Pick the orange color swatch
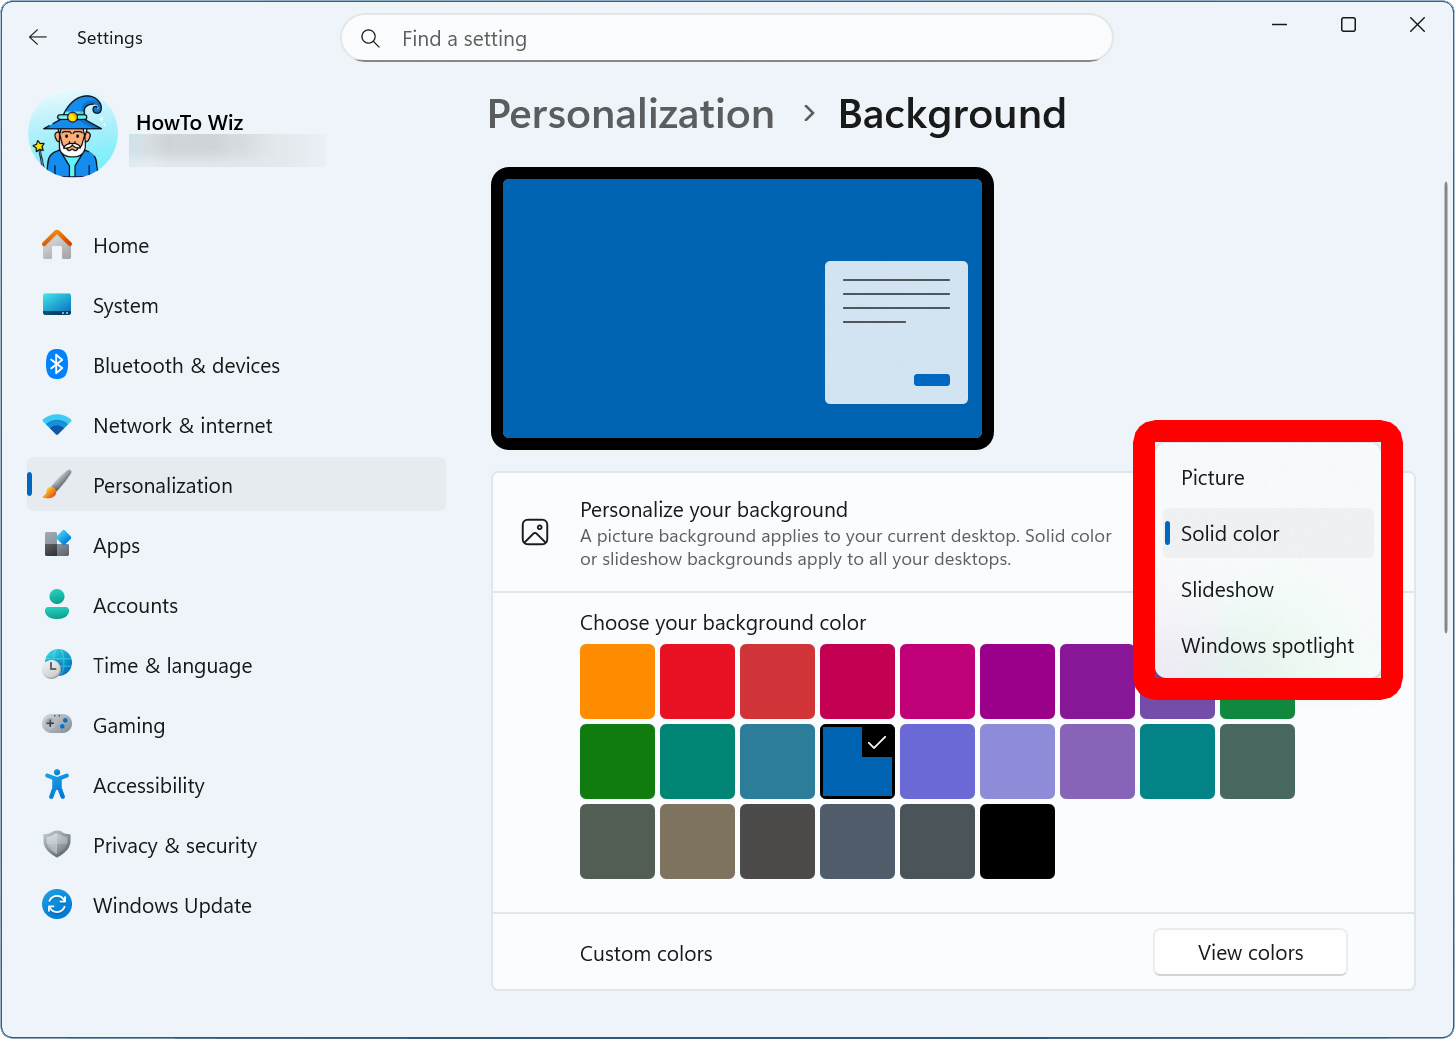The width and height of the screenshot is (1455, 1039). coord(617,681)
